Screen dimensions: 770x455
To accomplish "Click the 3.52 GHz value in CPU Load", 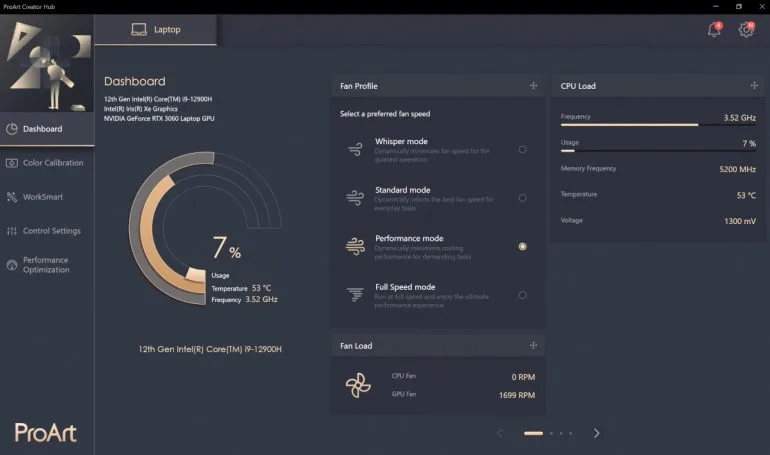I will tap(740, 118).
